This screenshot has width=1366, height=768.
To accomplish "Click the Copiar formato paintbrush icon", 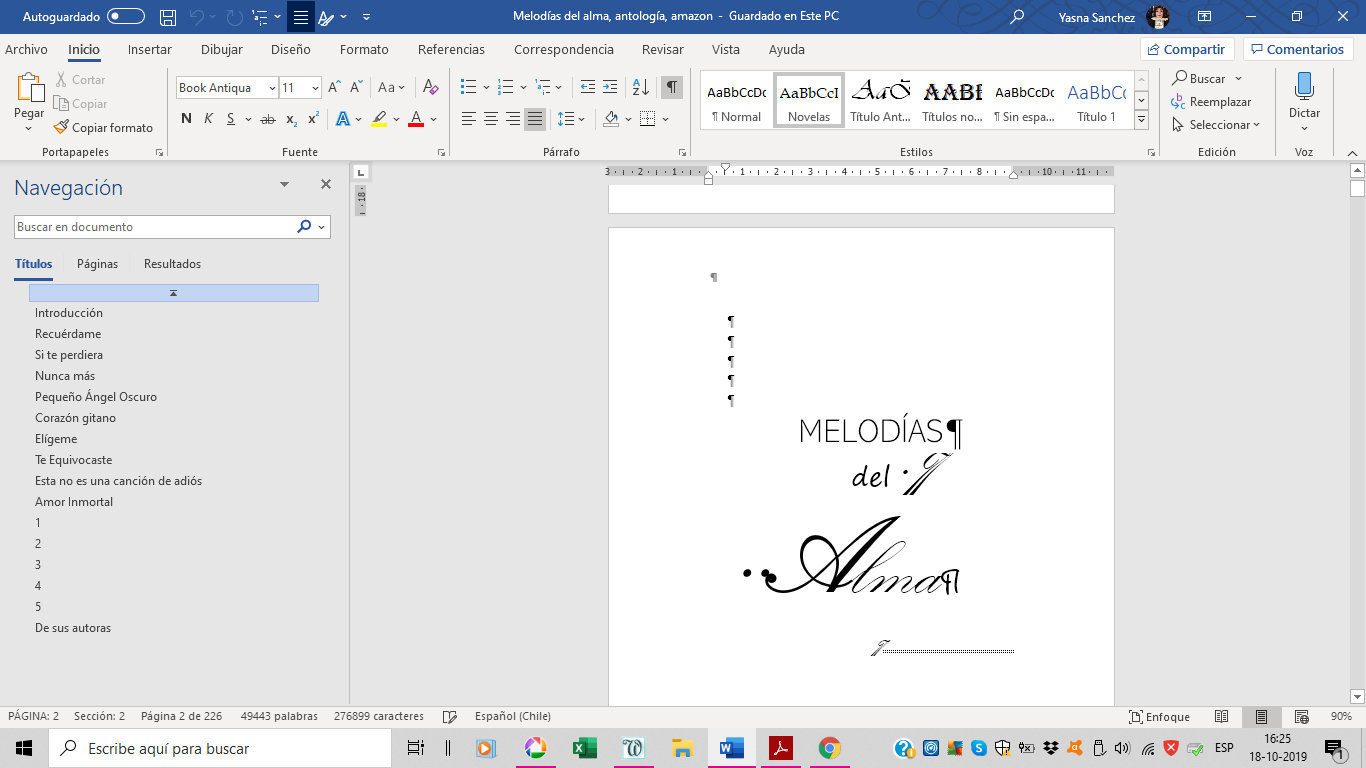I will 61,128.
